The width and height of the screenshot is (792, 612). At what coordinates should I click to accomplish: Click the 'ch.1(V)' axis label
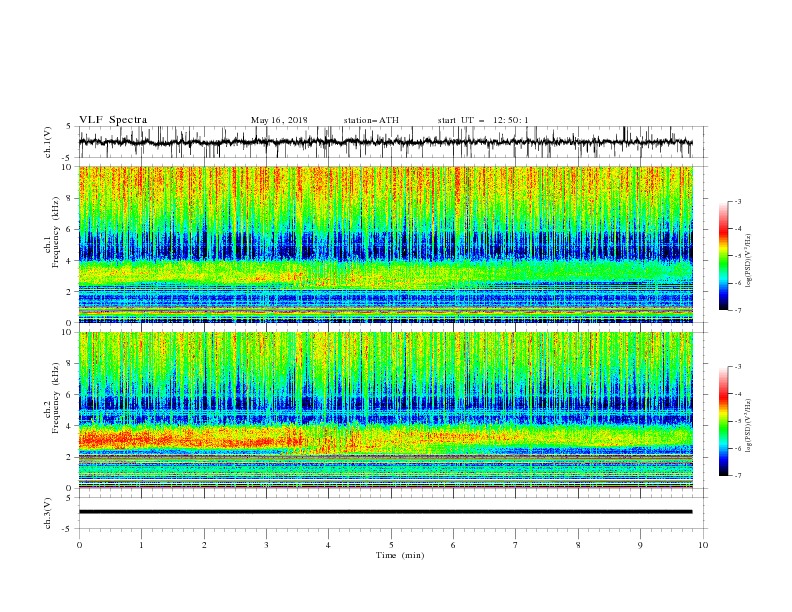pos(48,142)
